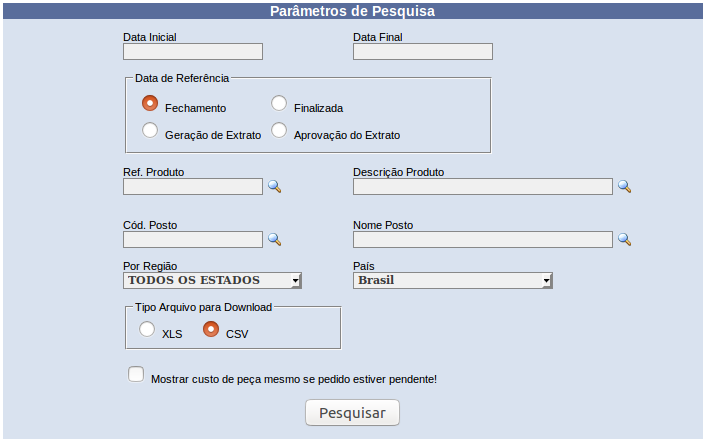Select the Cód. Posto input box
Screen dimensions: 707x442
pos(193,239)
